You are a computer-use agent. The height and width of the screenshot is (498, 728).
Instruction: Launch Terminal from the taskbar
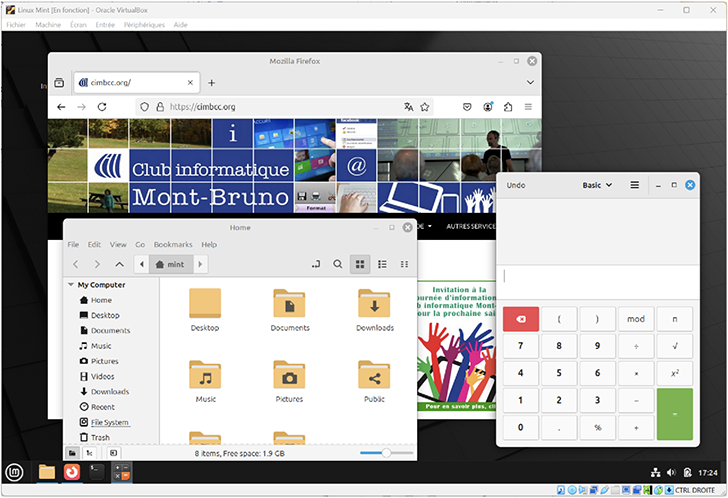pos(98,472)
